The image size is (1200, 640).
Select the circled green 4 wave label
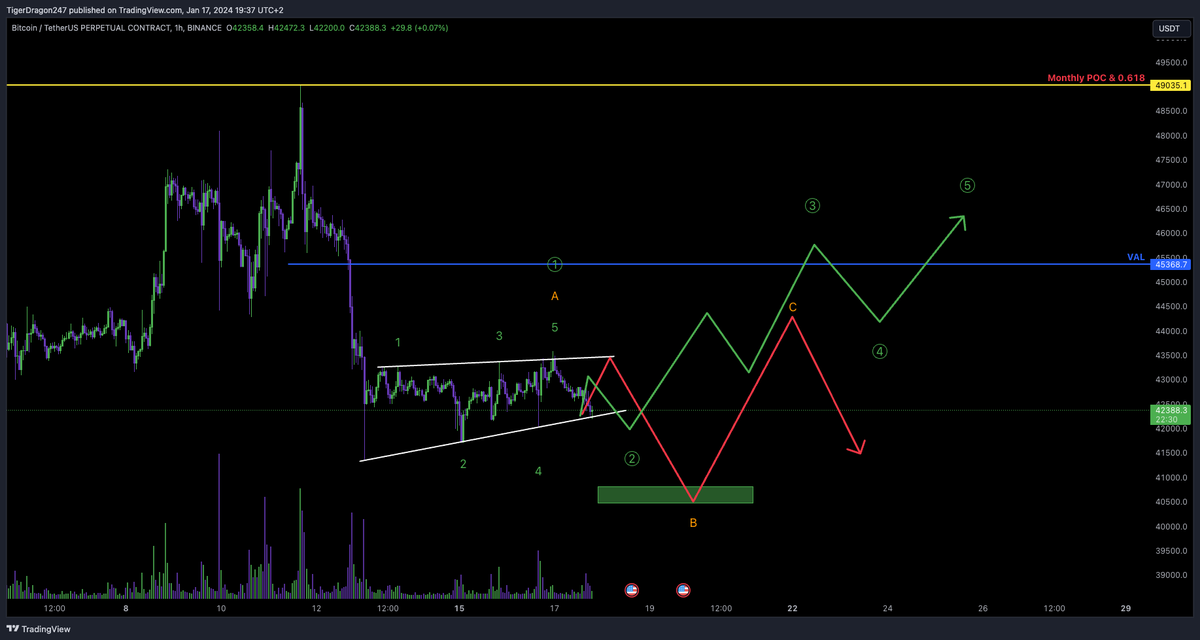pos(879,351)
